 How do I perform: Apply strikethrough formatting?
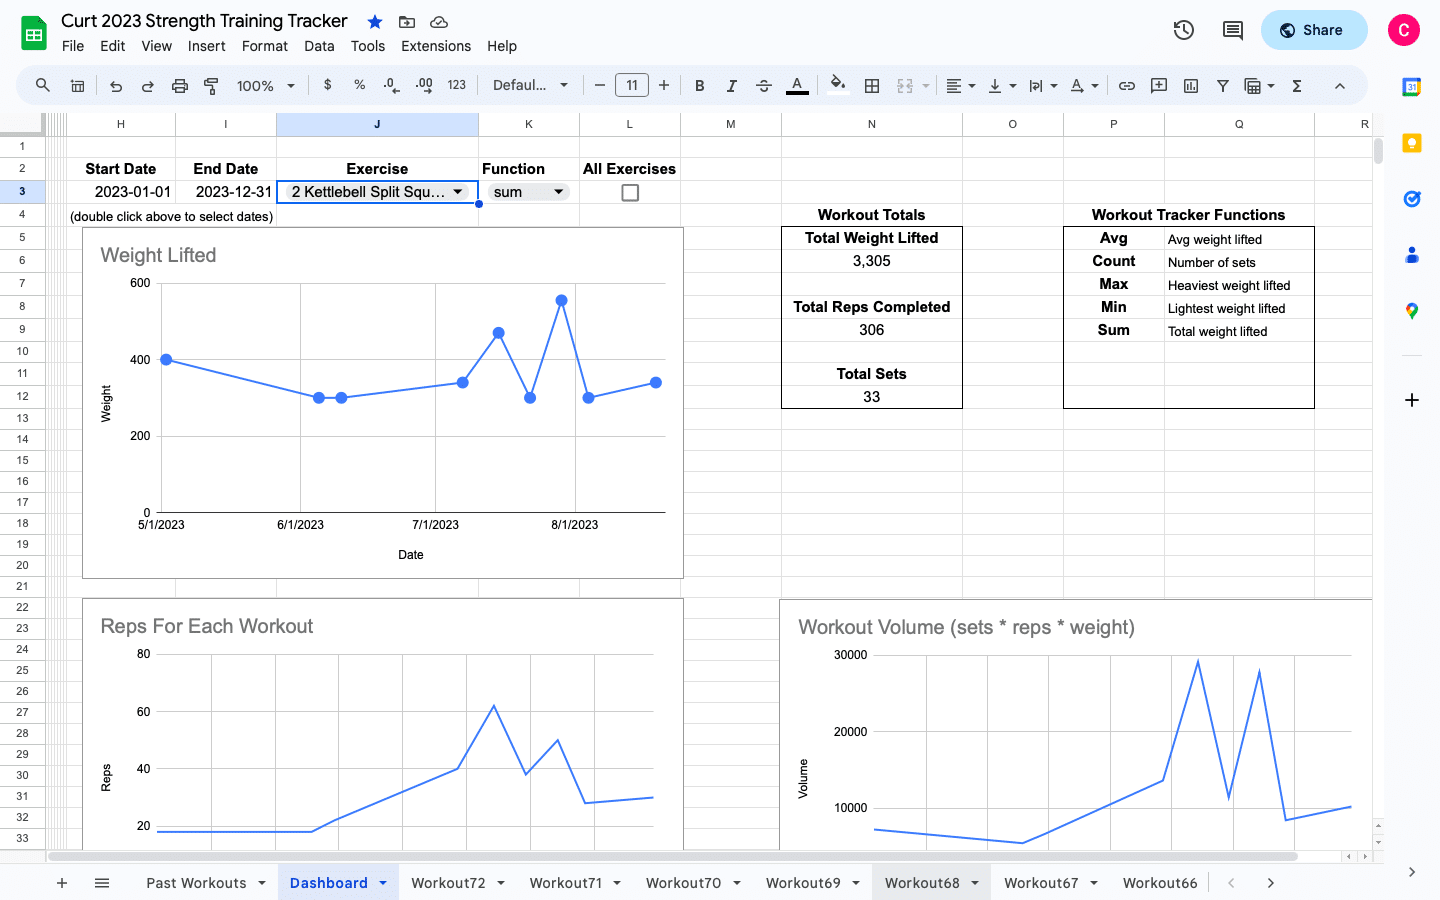764,86
